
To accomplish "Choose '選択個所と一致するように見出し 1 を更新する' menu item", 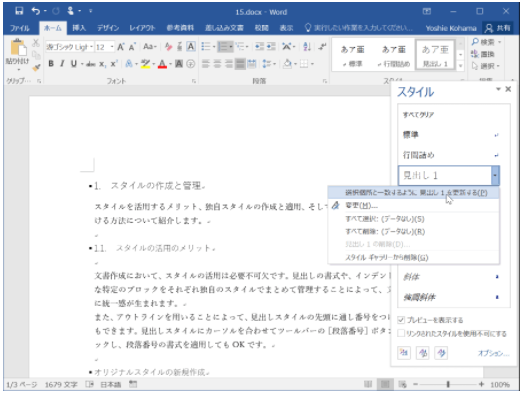I will click(x=414, y=193).
